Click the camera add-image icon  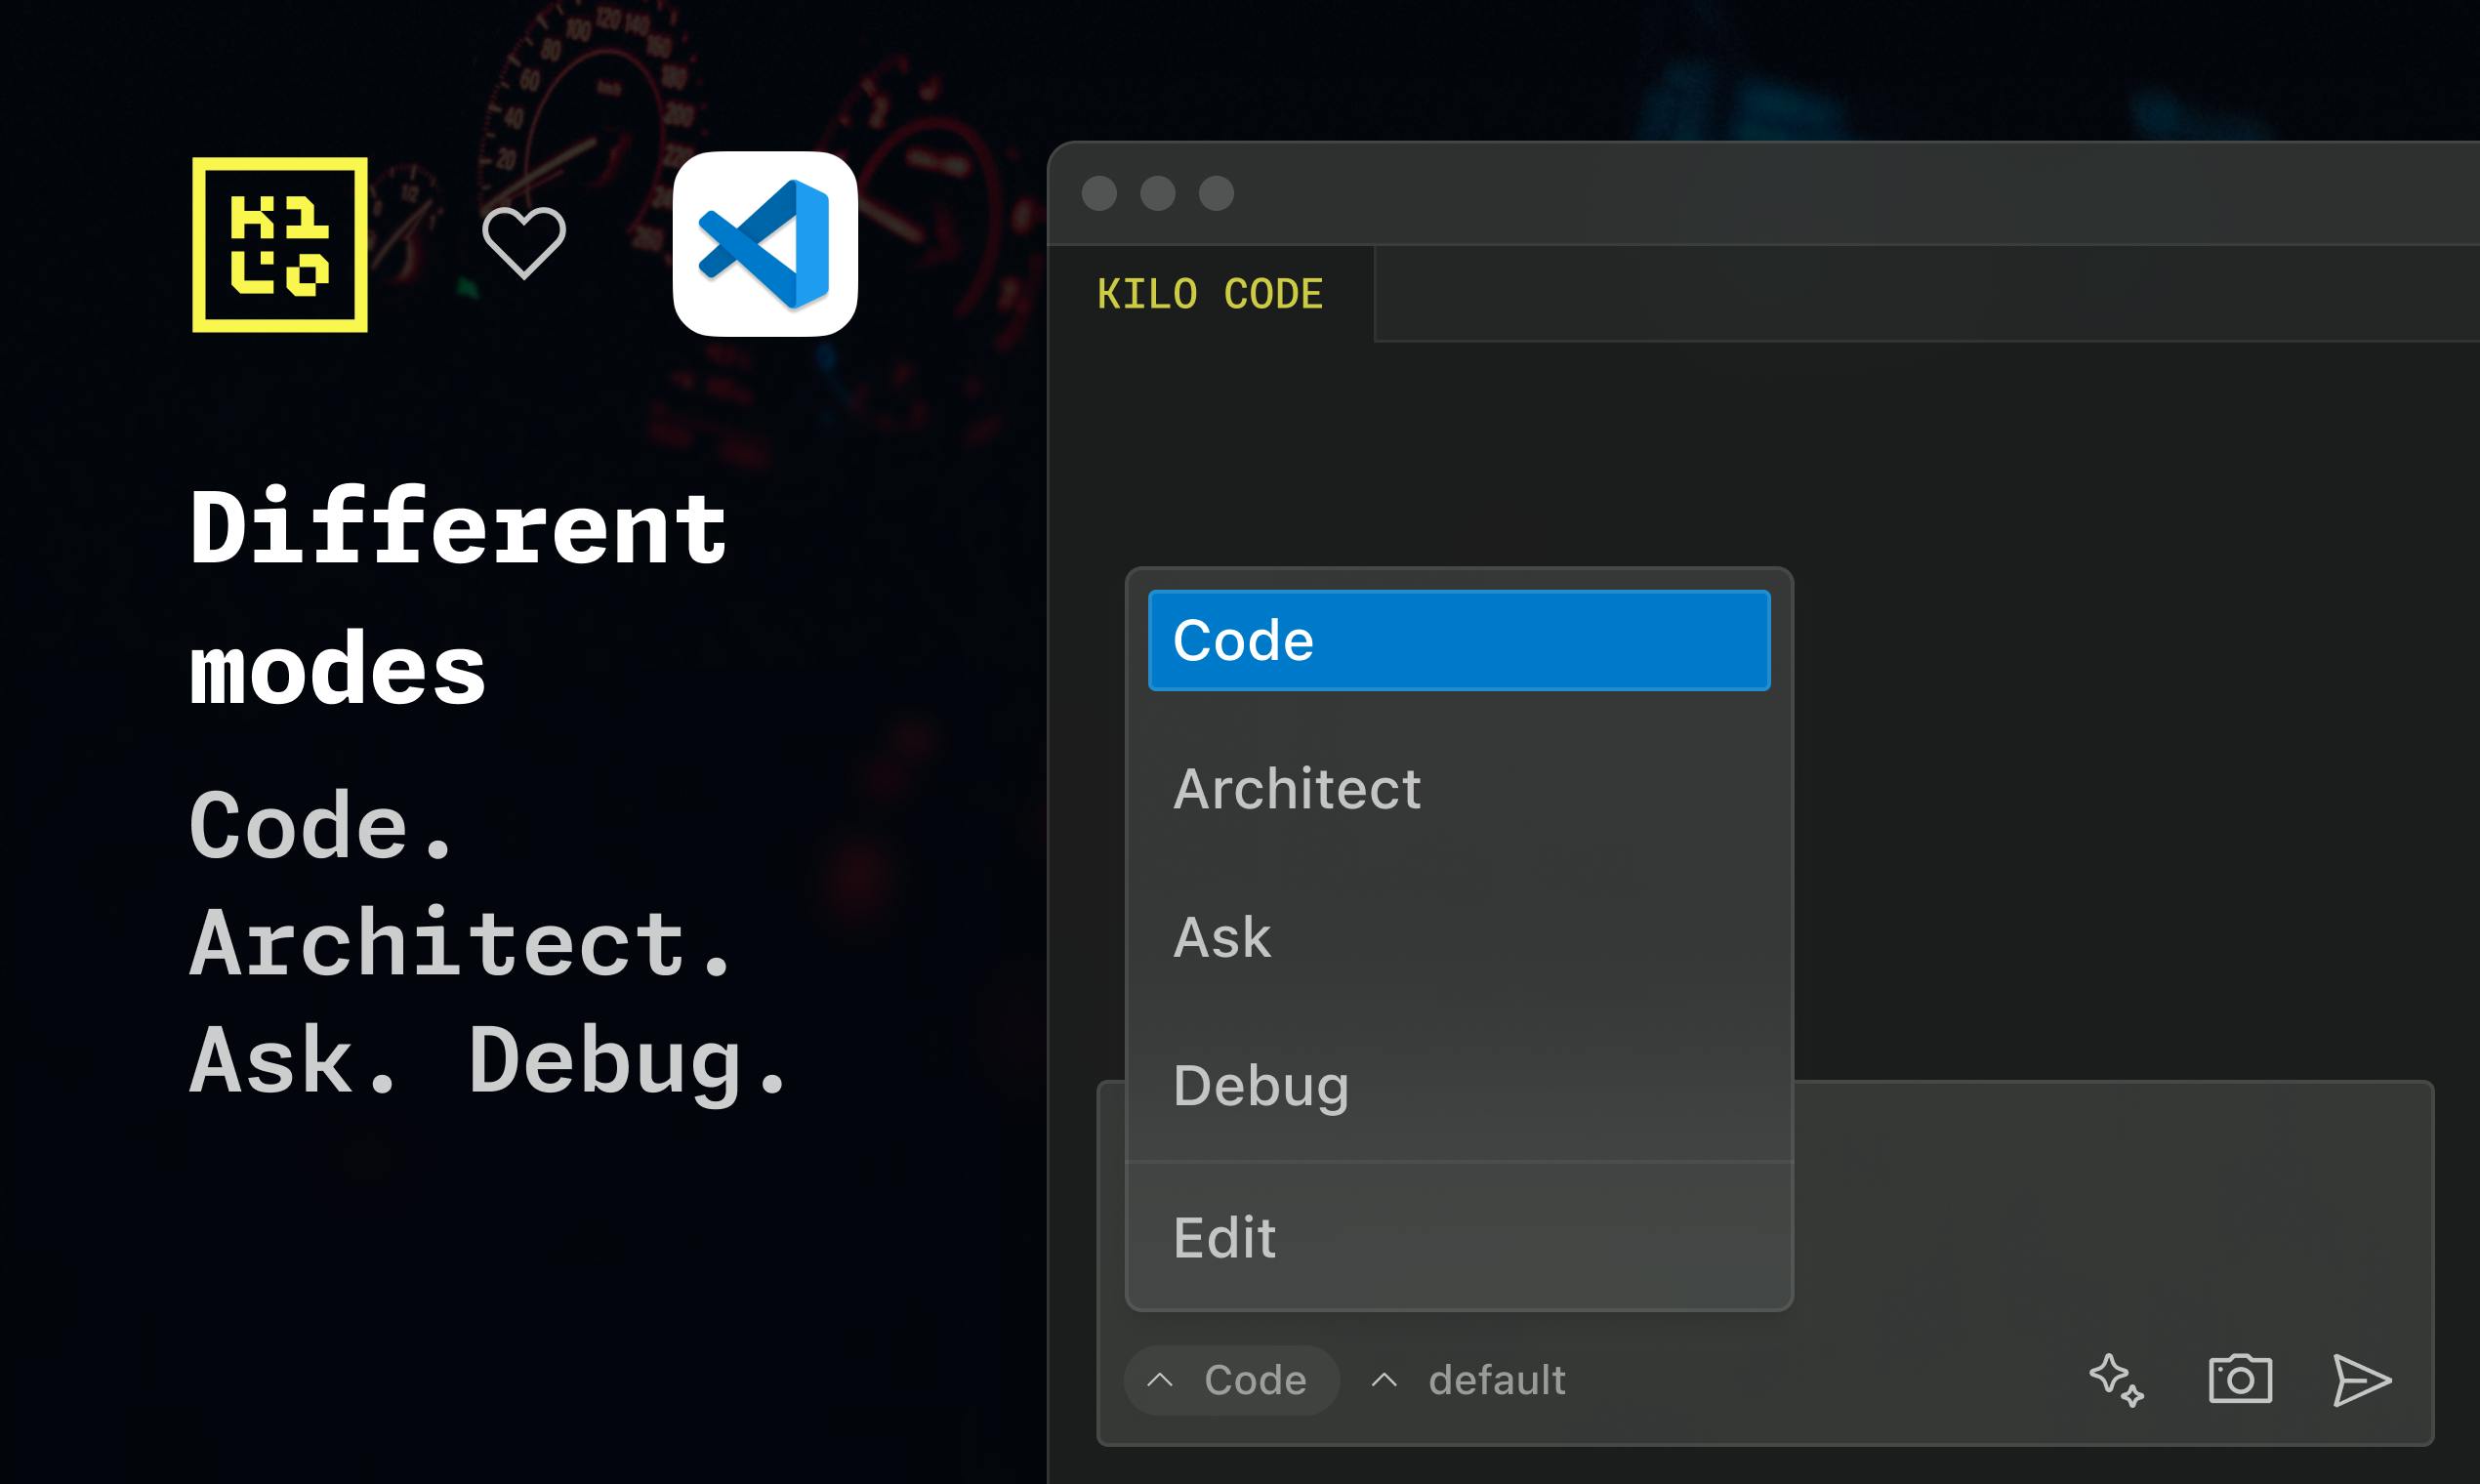coord(2240,1380)
